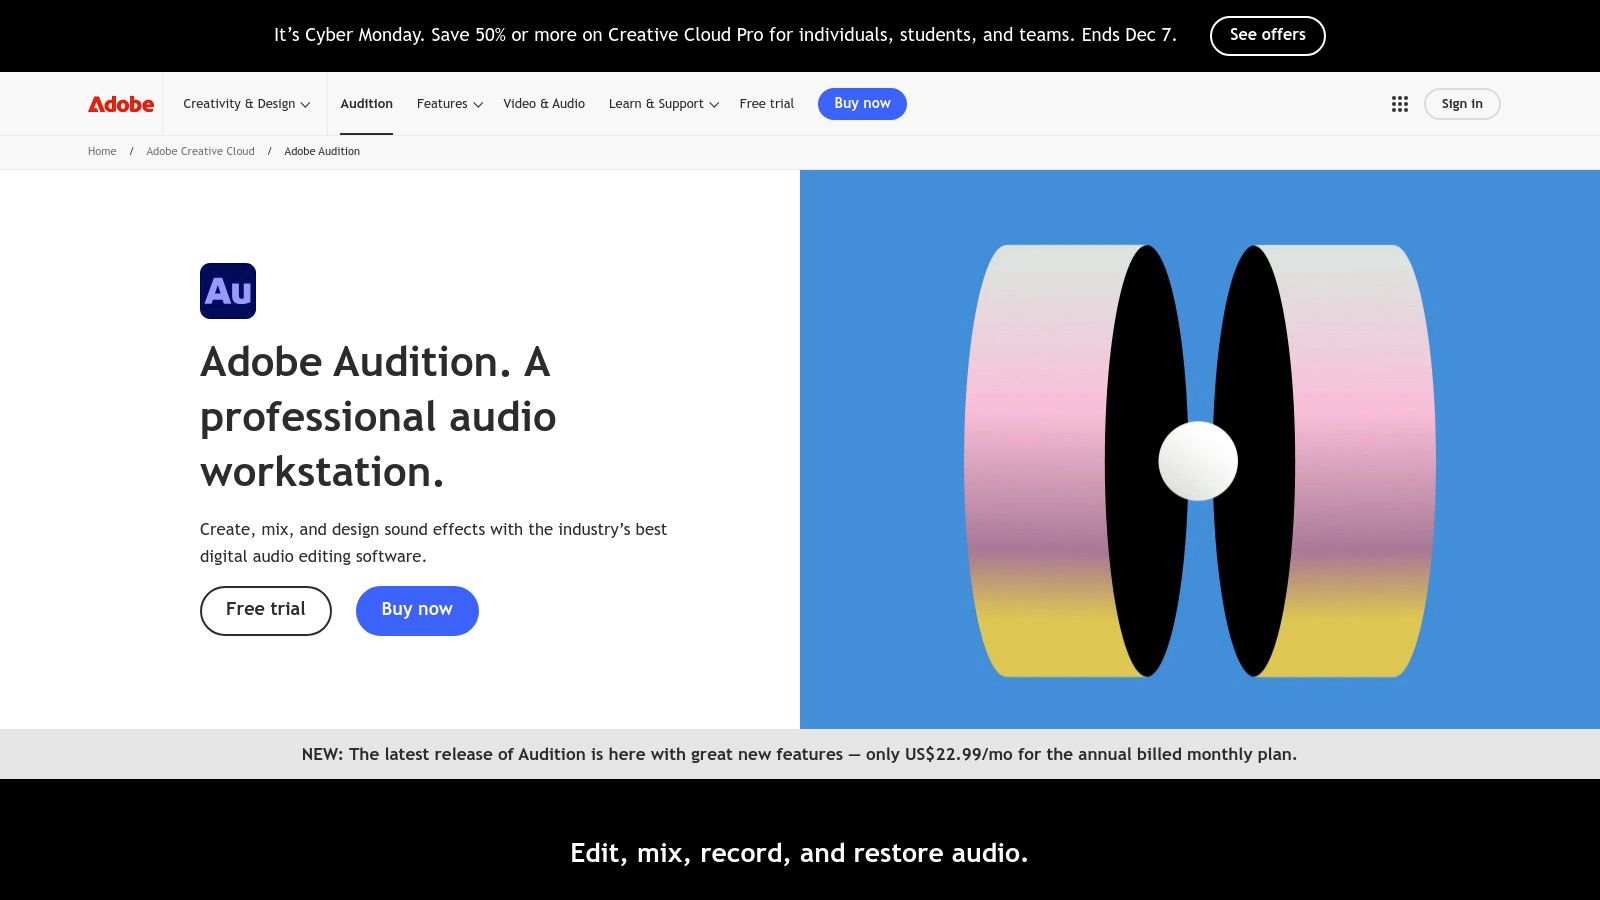Open the Learn & Support menu
The image size is (1600, 900).
point(662,103)
